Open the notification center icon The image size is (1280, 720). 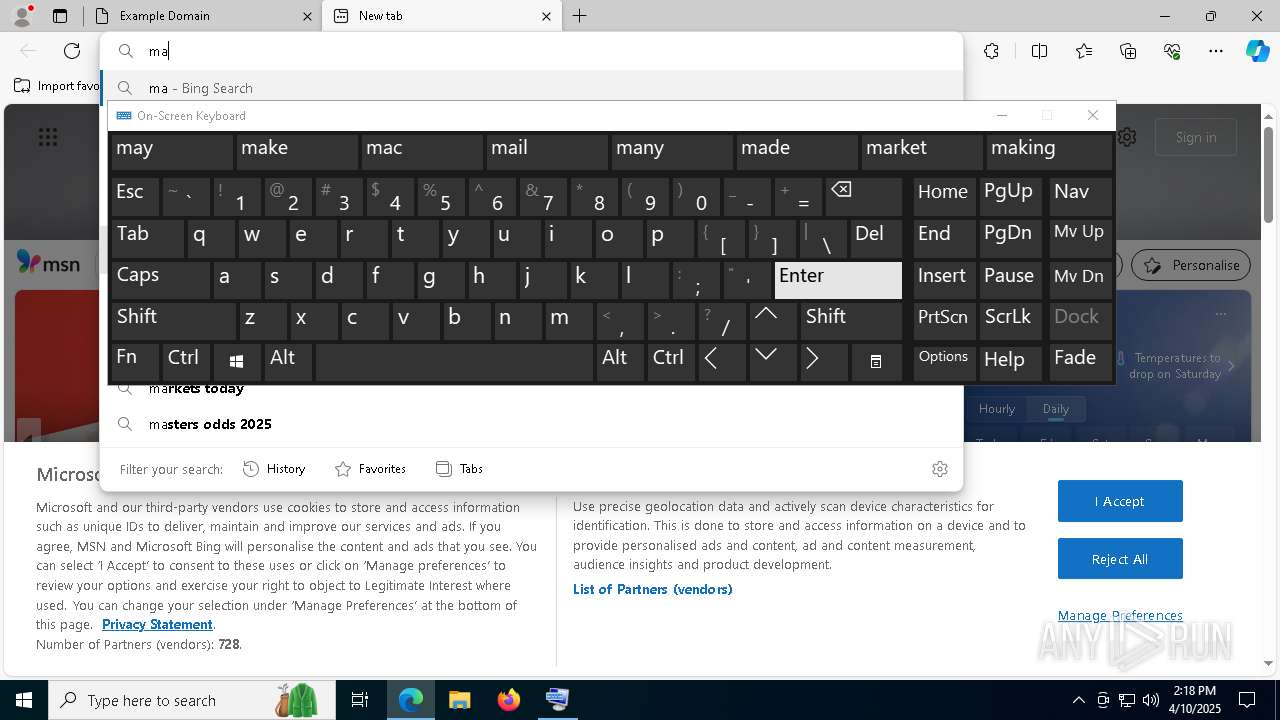click(x=1247, y=700)
